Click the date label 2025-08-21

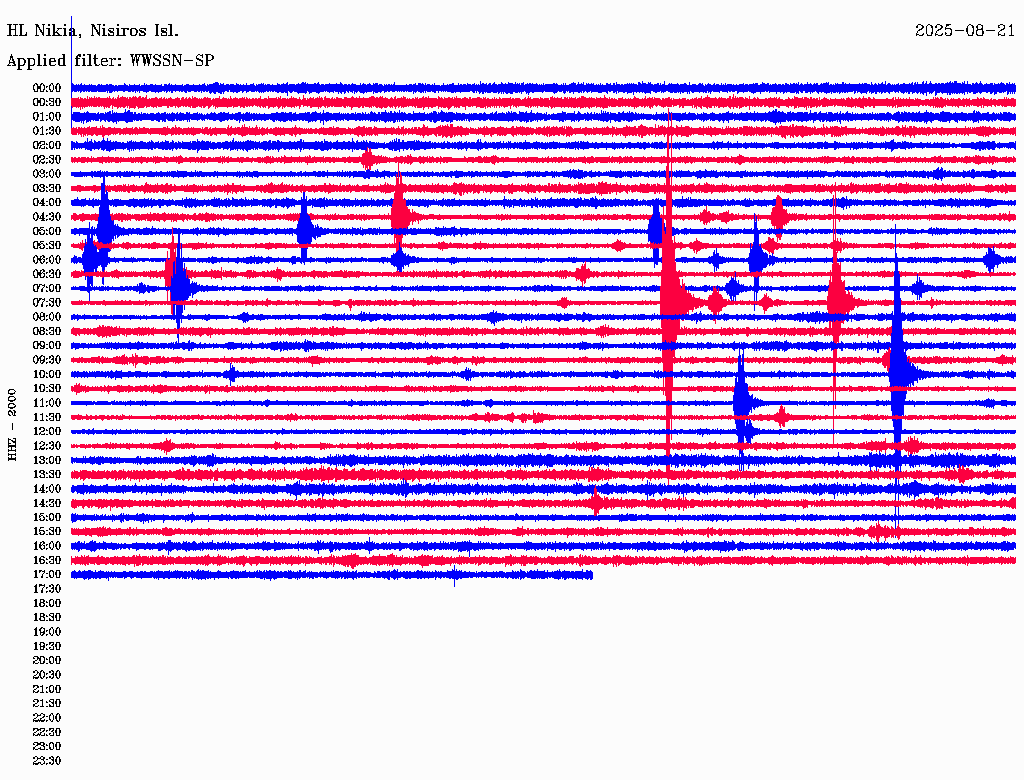965,31
